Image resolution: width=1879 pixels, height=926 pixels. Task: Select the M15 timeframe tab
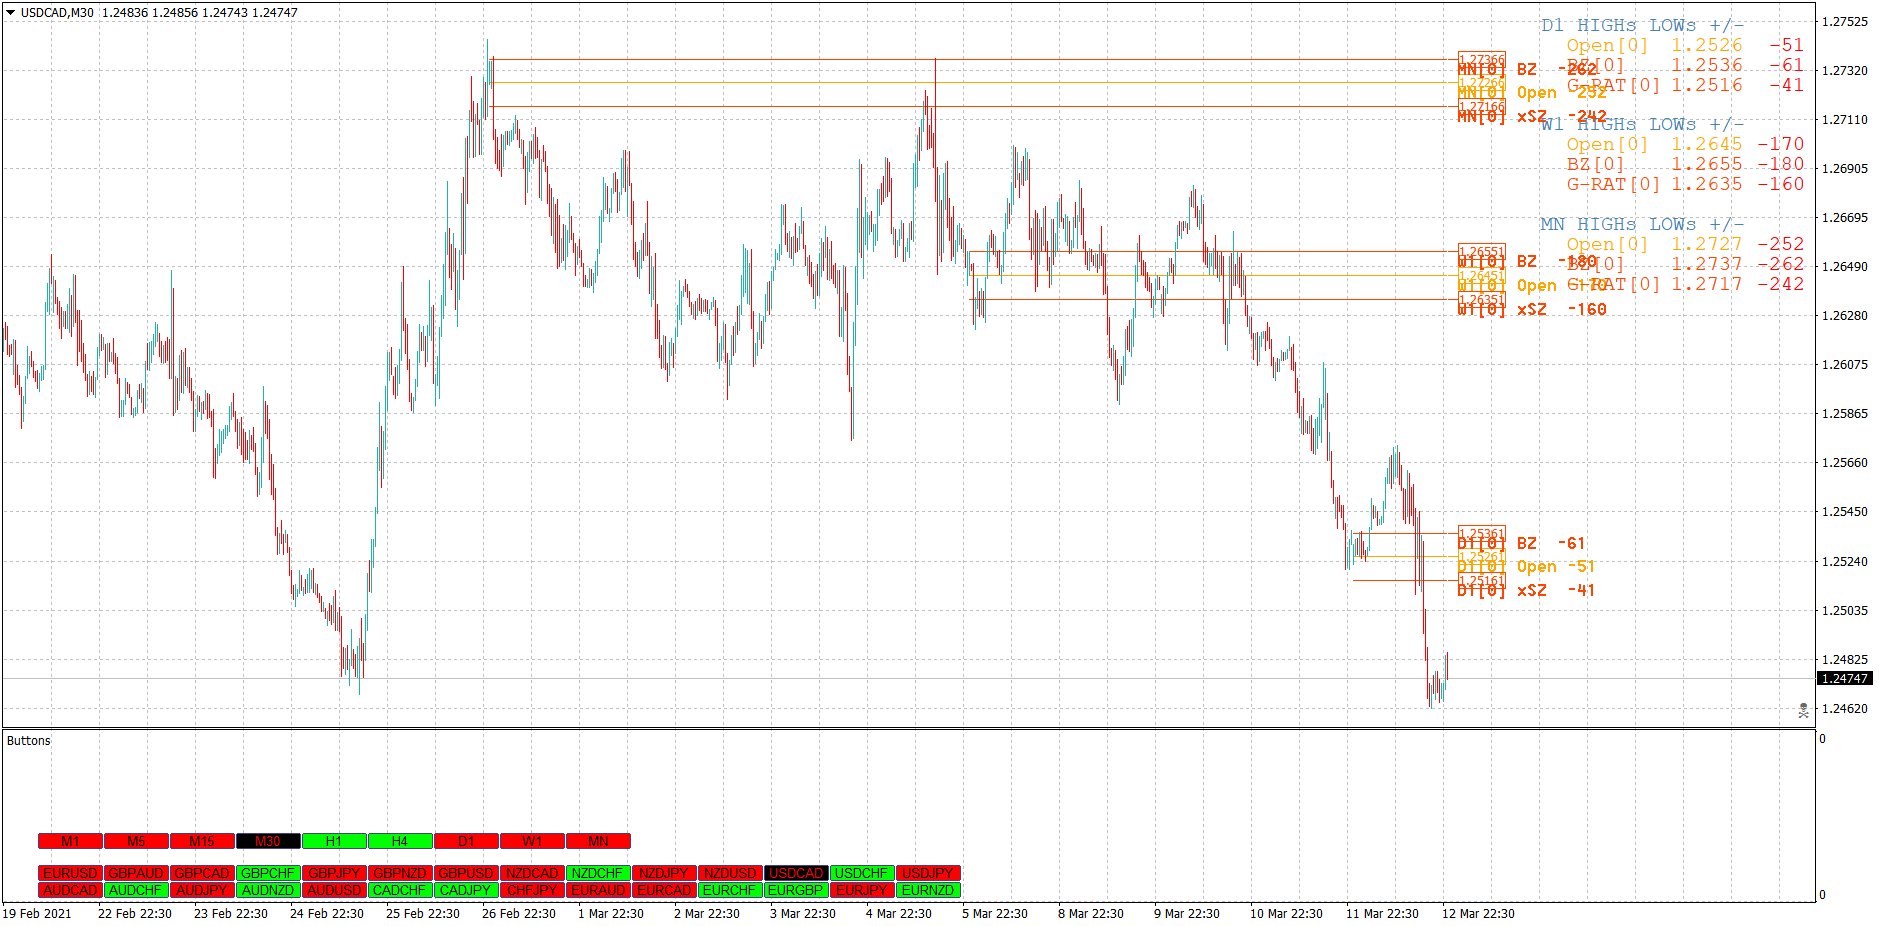pos(202,841)
